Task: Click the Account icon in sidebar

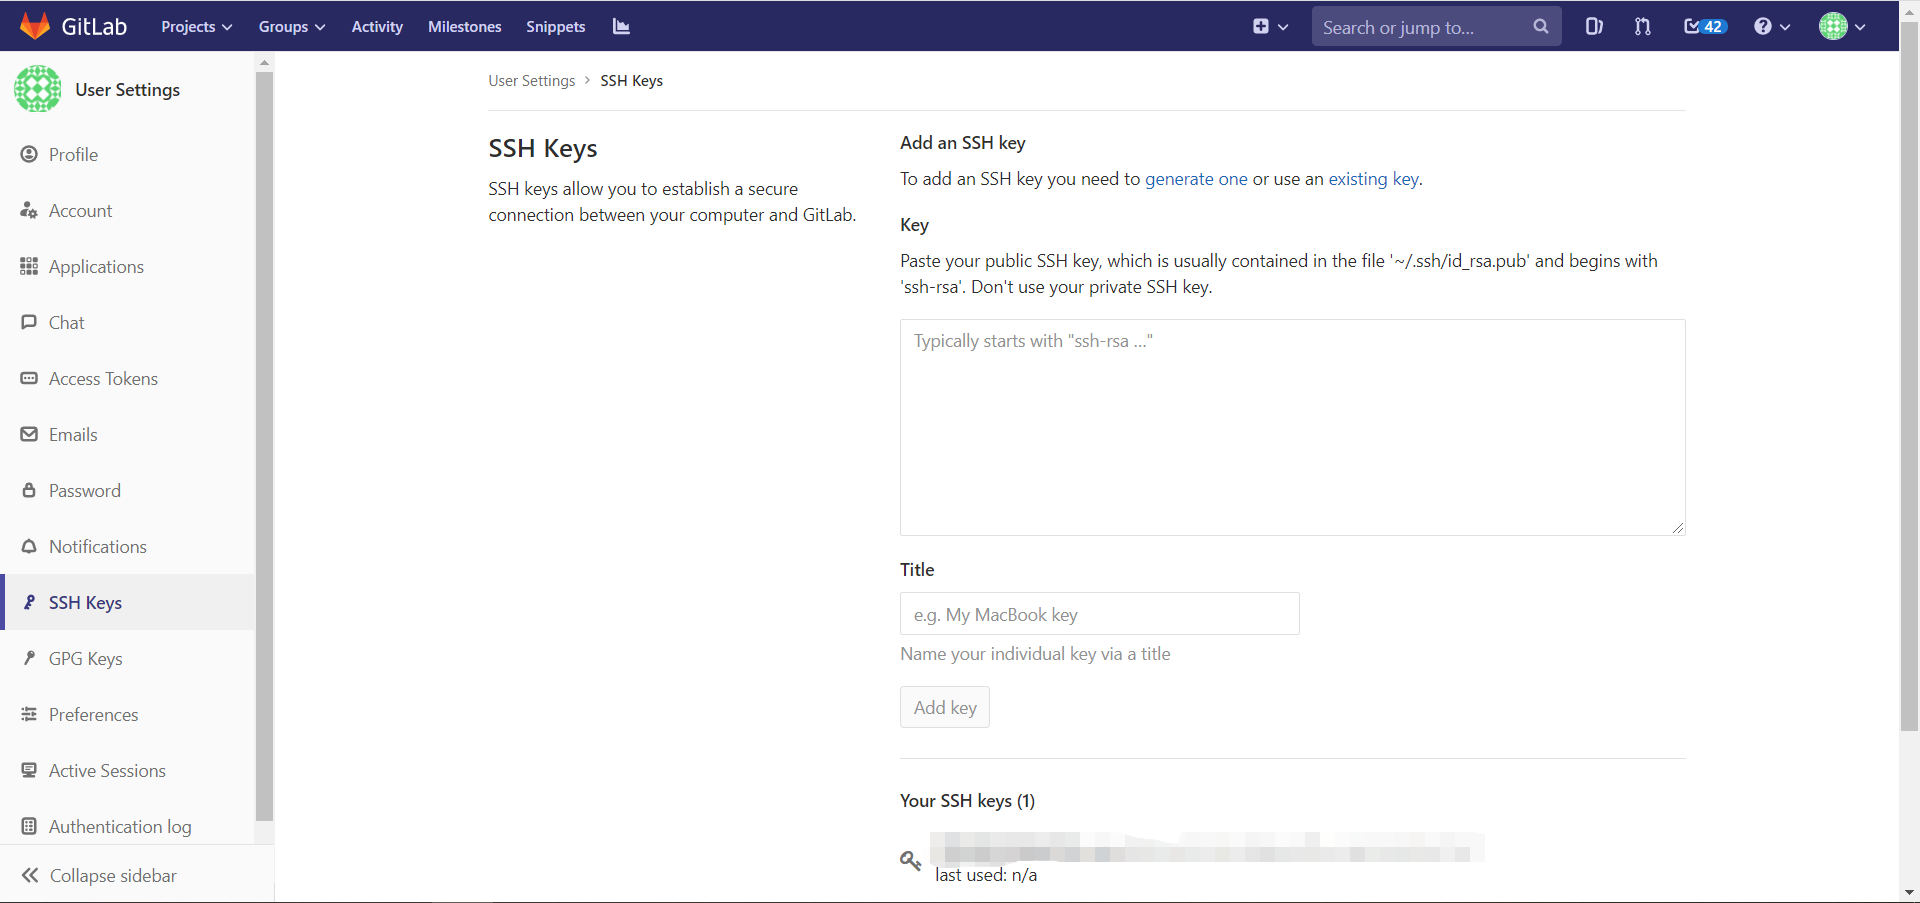Action: click(x=29, y=210)
